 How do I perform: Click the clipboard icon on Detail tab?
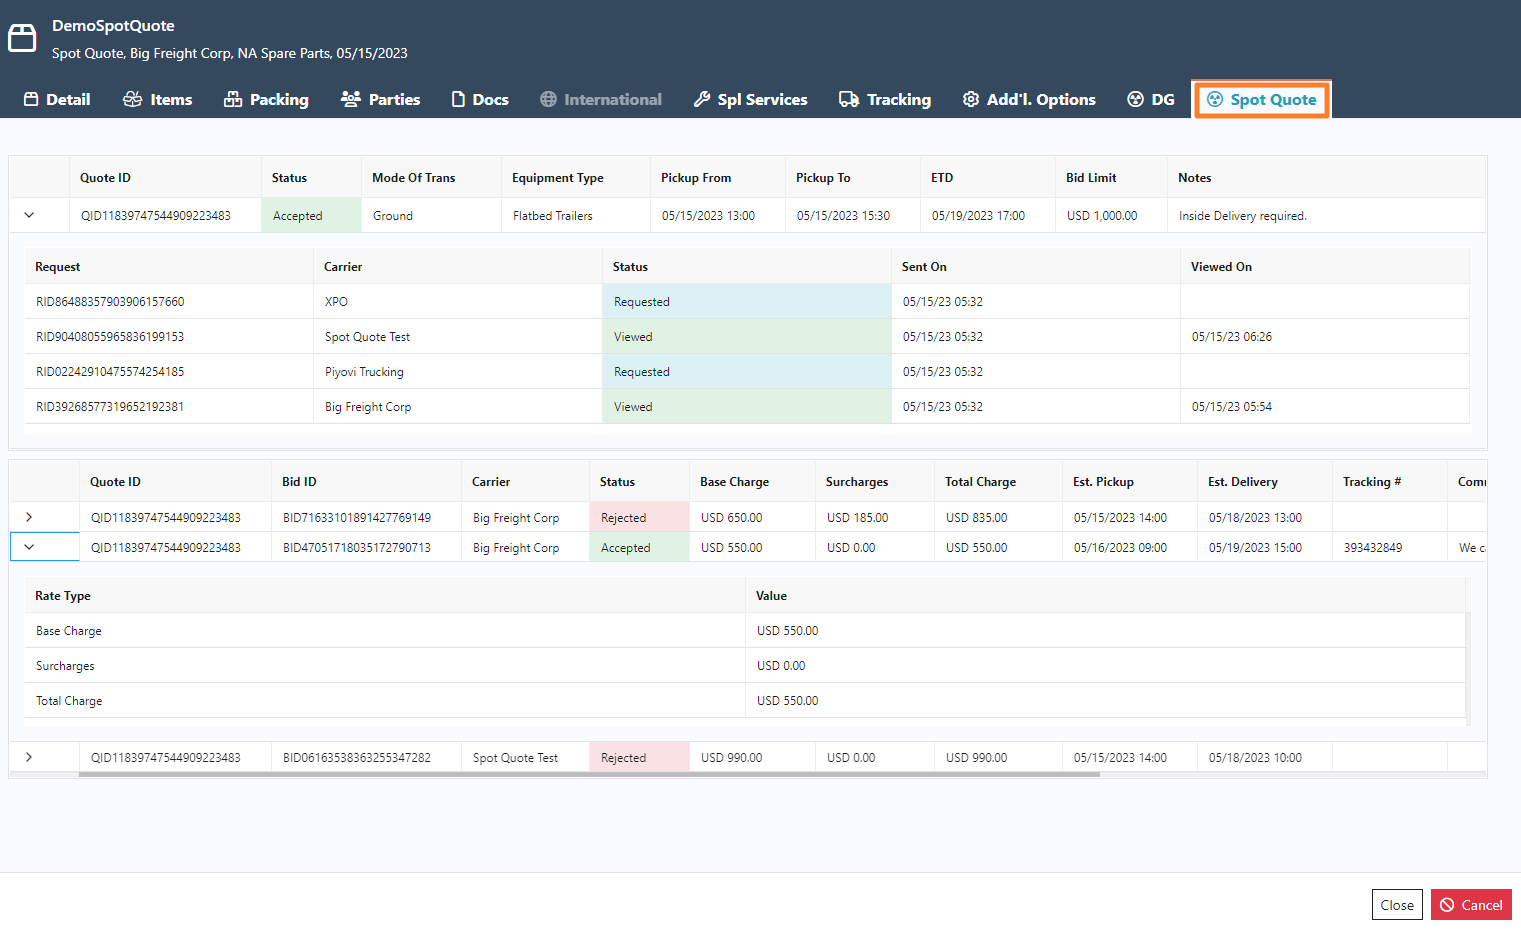coord(31,99)
